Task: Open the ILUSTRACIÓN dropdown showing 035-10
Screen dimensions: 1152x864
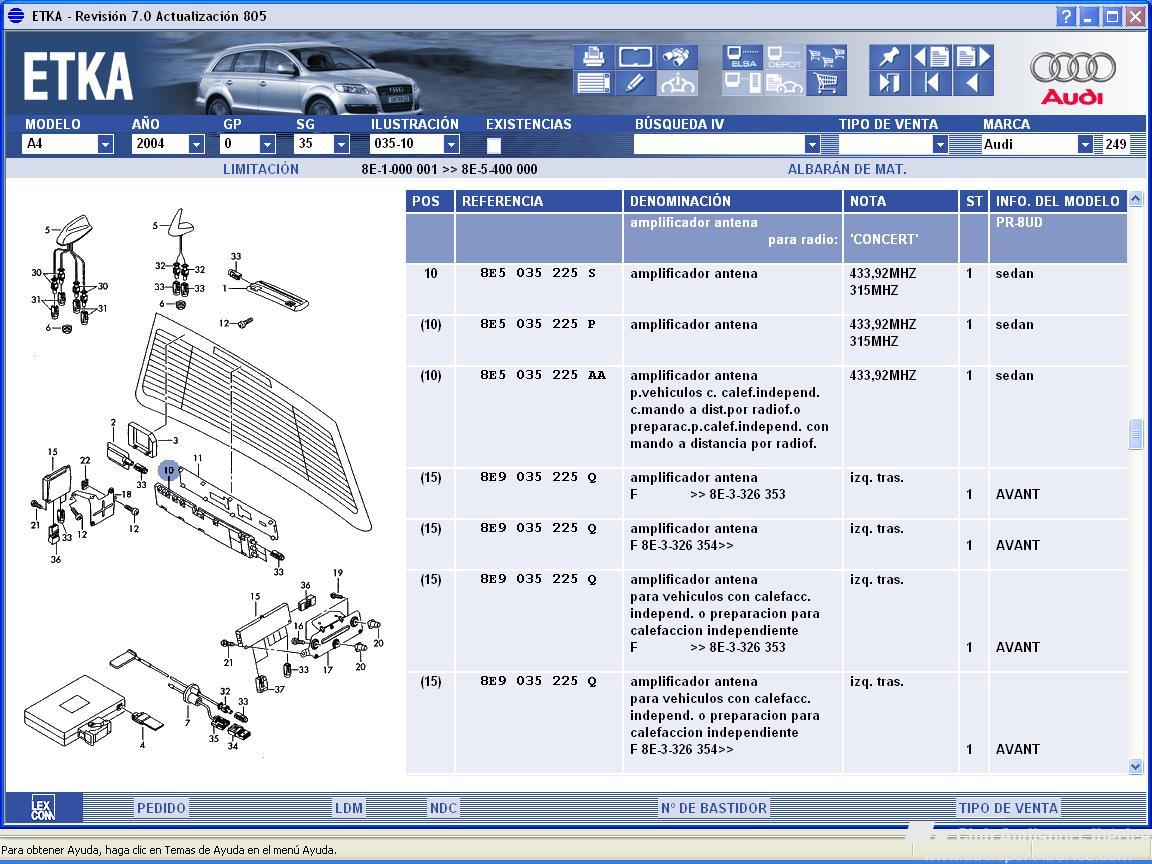Action: [452, 144]
